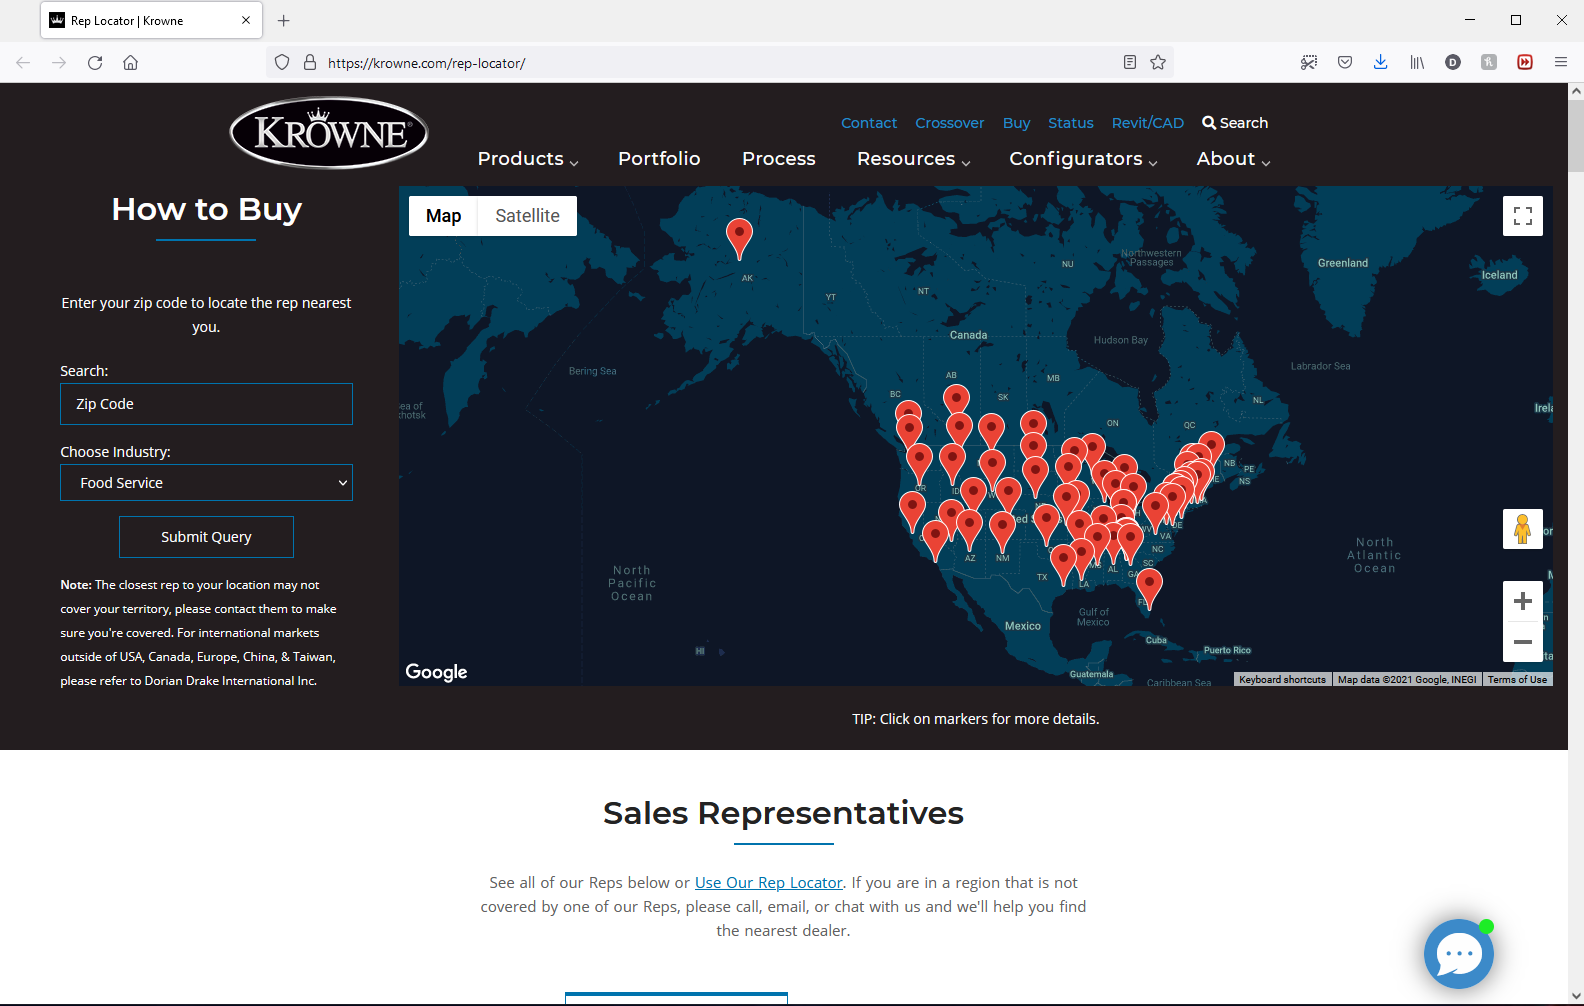The width and height of the screenshot is (1584, 1006).
Task: Save page to Pocket
Action: pos(1345,62)
